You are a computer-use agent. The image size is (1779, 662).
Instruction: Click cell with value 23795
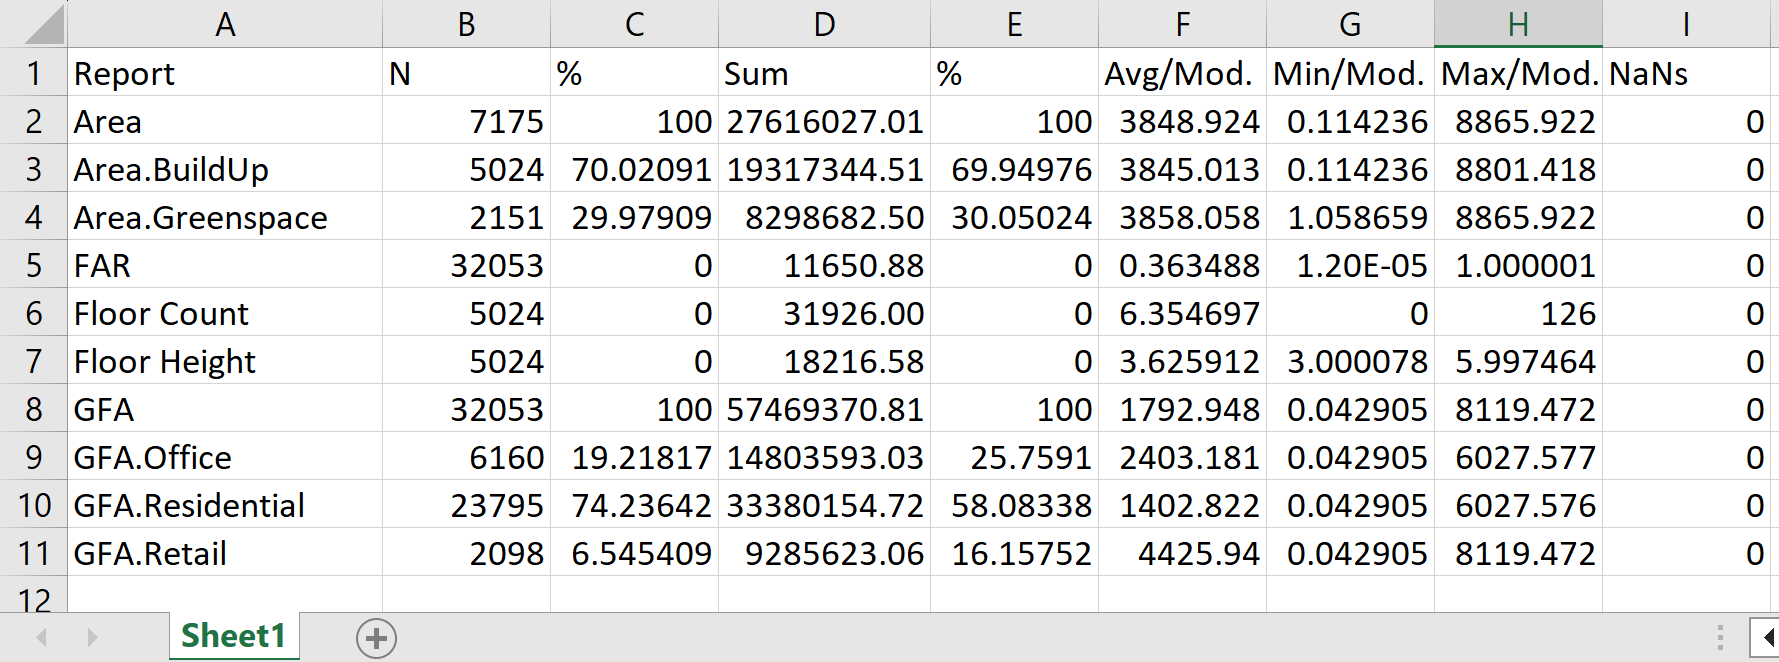click(x=466, y=505)
